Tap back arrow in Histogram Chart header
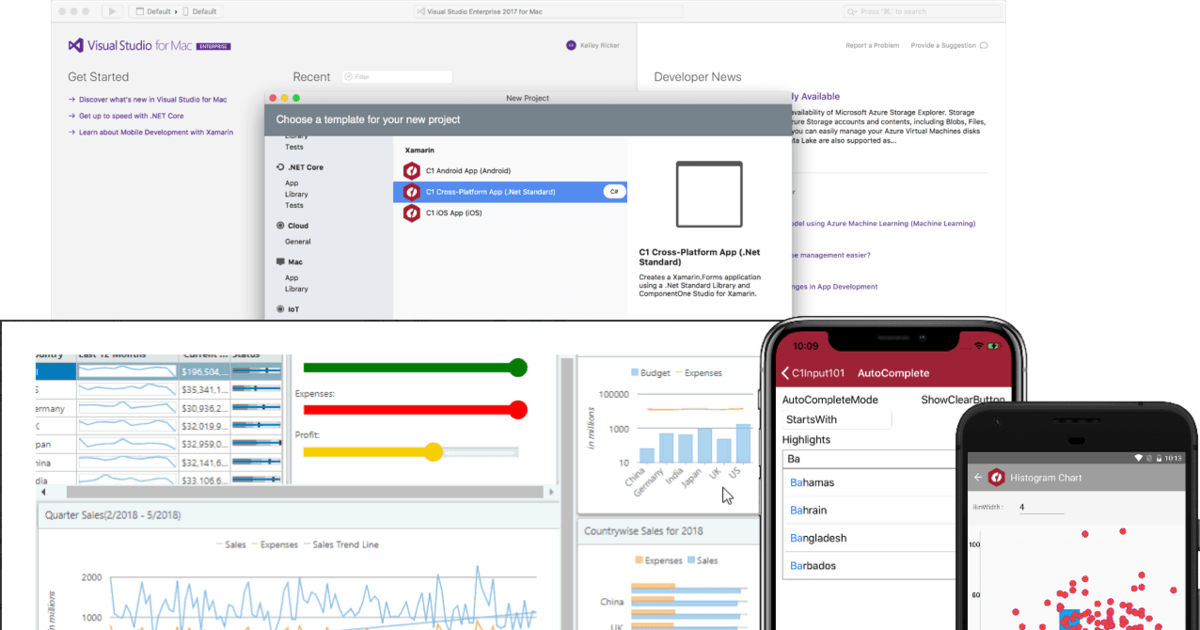1200x630 pixels. tap(978, 478)
